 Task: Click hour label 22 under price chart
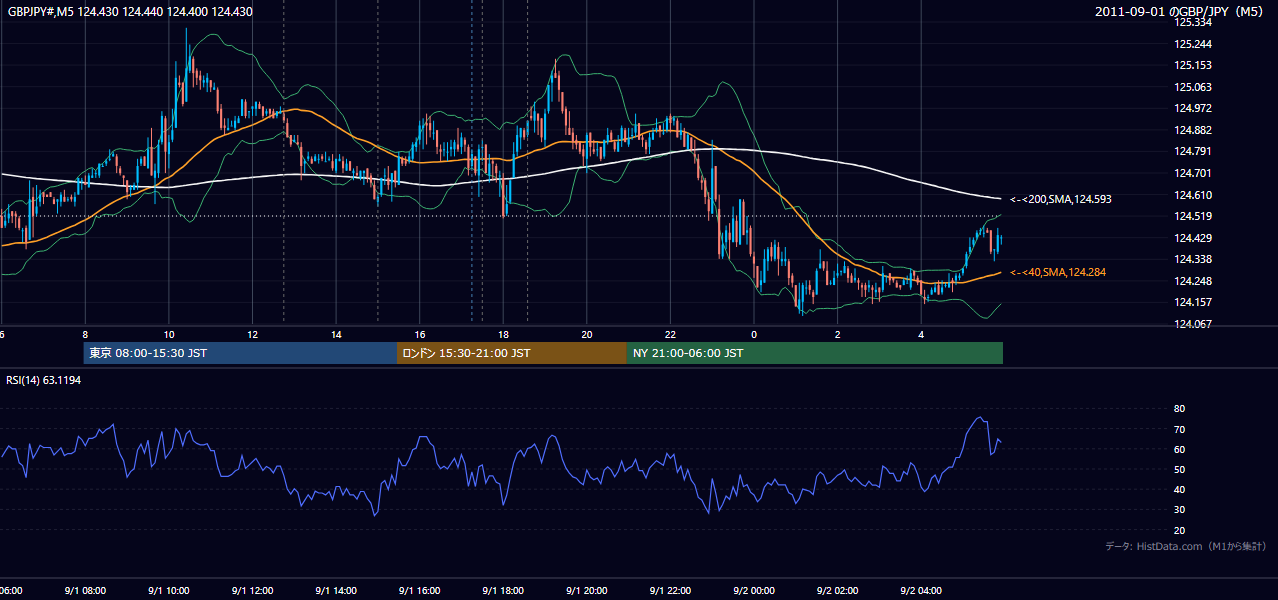click(671, 334)
